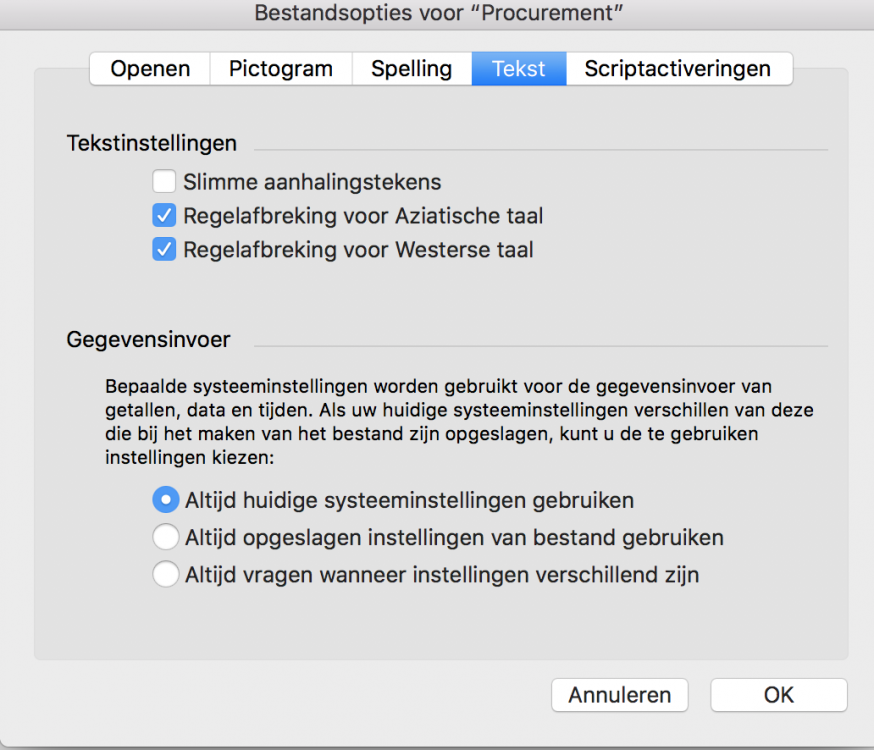Enable the Slimme aanhalingstekens checkbox
This screenshot has height=750, width=874.
(x=164, y=182)
